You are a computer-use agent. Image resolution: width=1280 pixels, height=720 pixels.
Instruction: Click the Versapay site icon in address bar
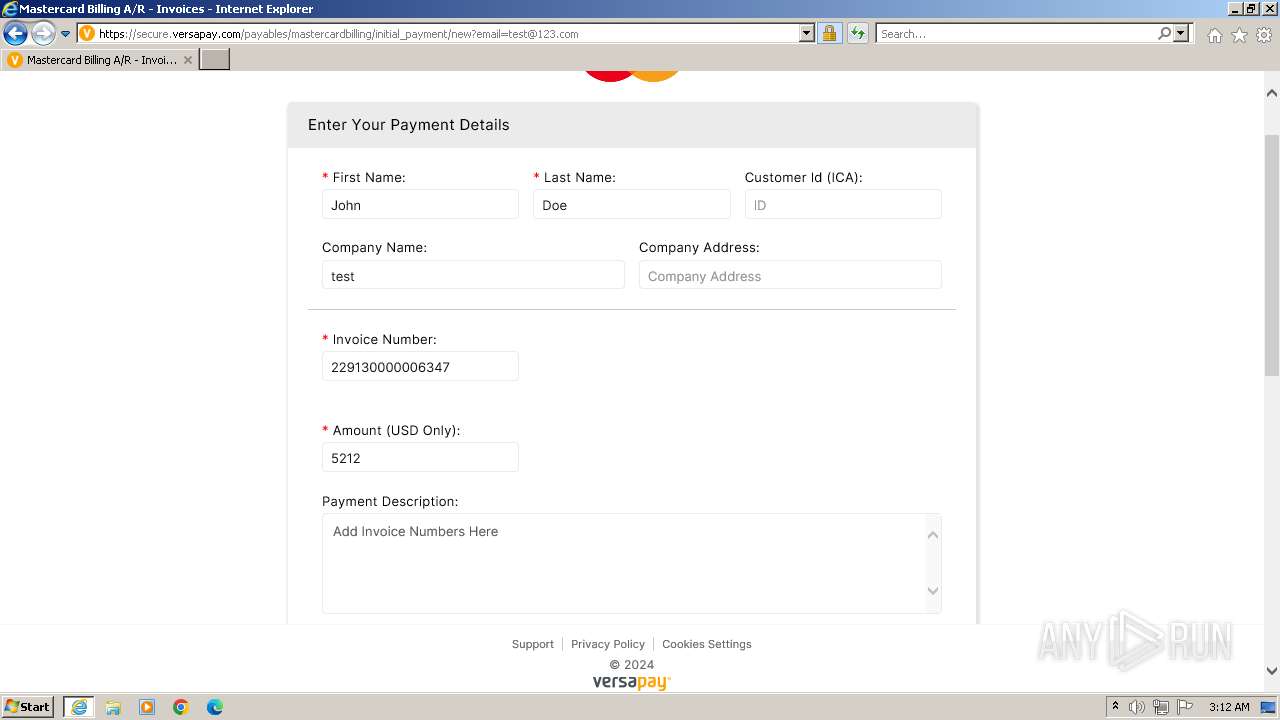point(87,34)
